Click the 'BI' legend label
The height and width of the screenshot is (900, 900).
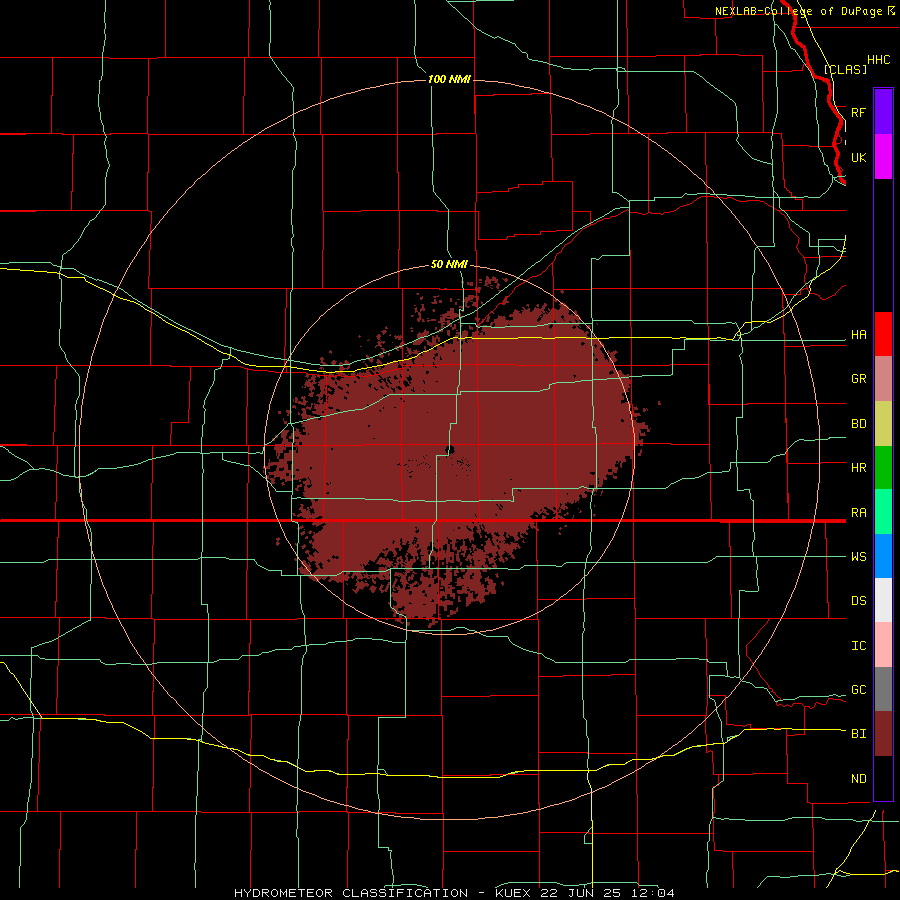858,734
